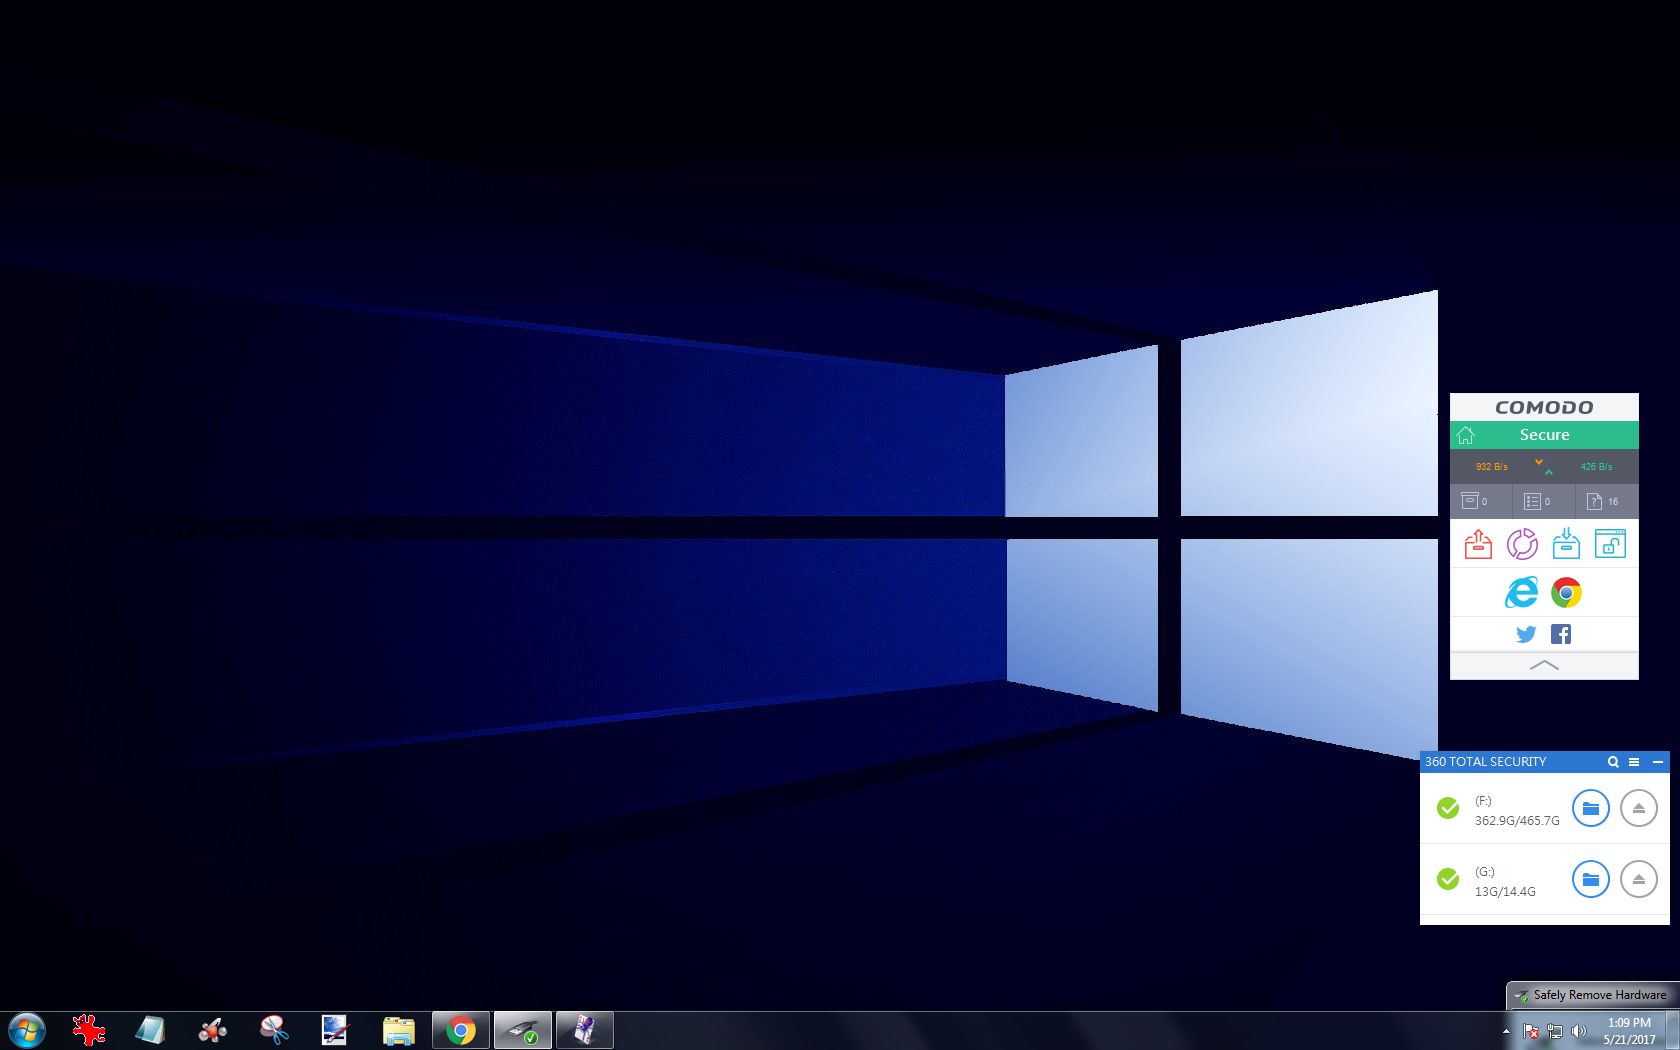Launch Chrome from the Comodo widget
This screenshot has height=1050, width=1680.
1566,593
